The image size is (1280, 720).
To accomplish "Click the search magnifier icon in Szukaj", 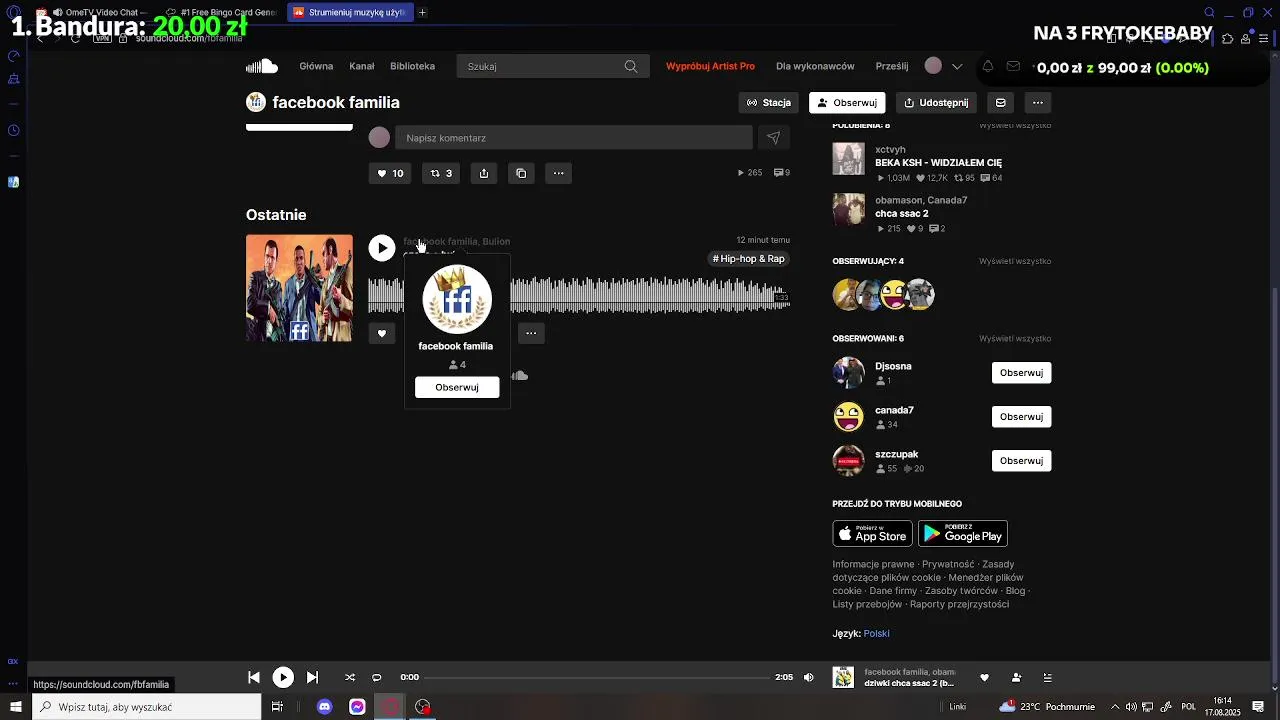I will tap(631, 66).
